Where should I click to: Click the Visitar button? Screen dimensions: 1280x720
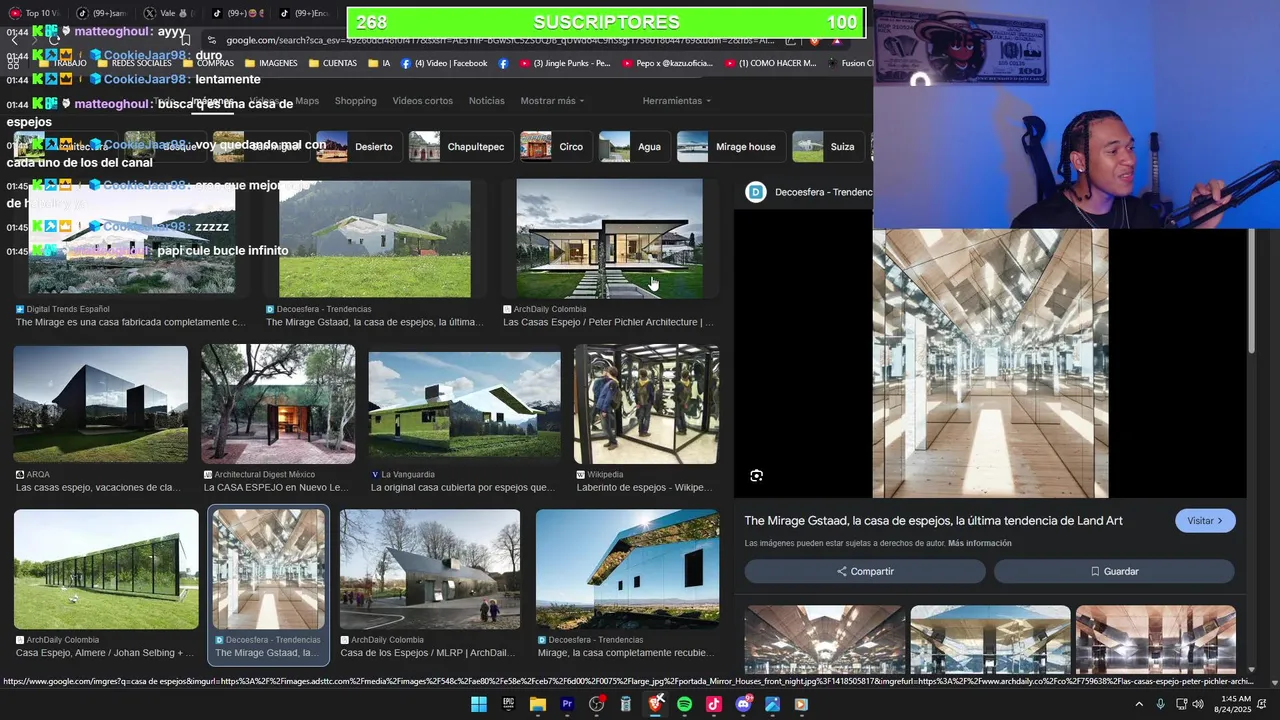(1205, 521)
